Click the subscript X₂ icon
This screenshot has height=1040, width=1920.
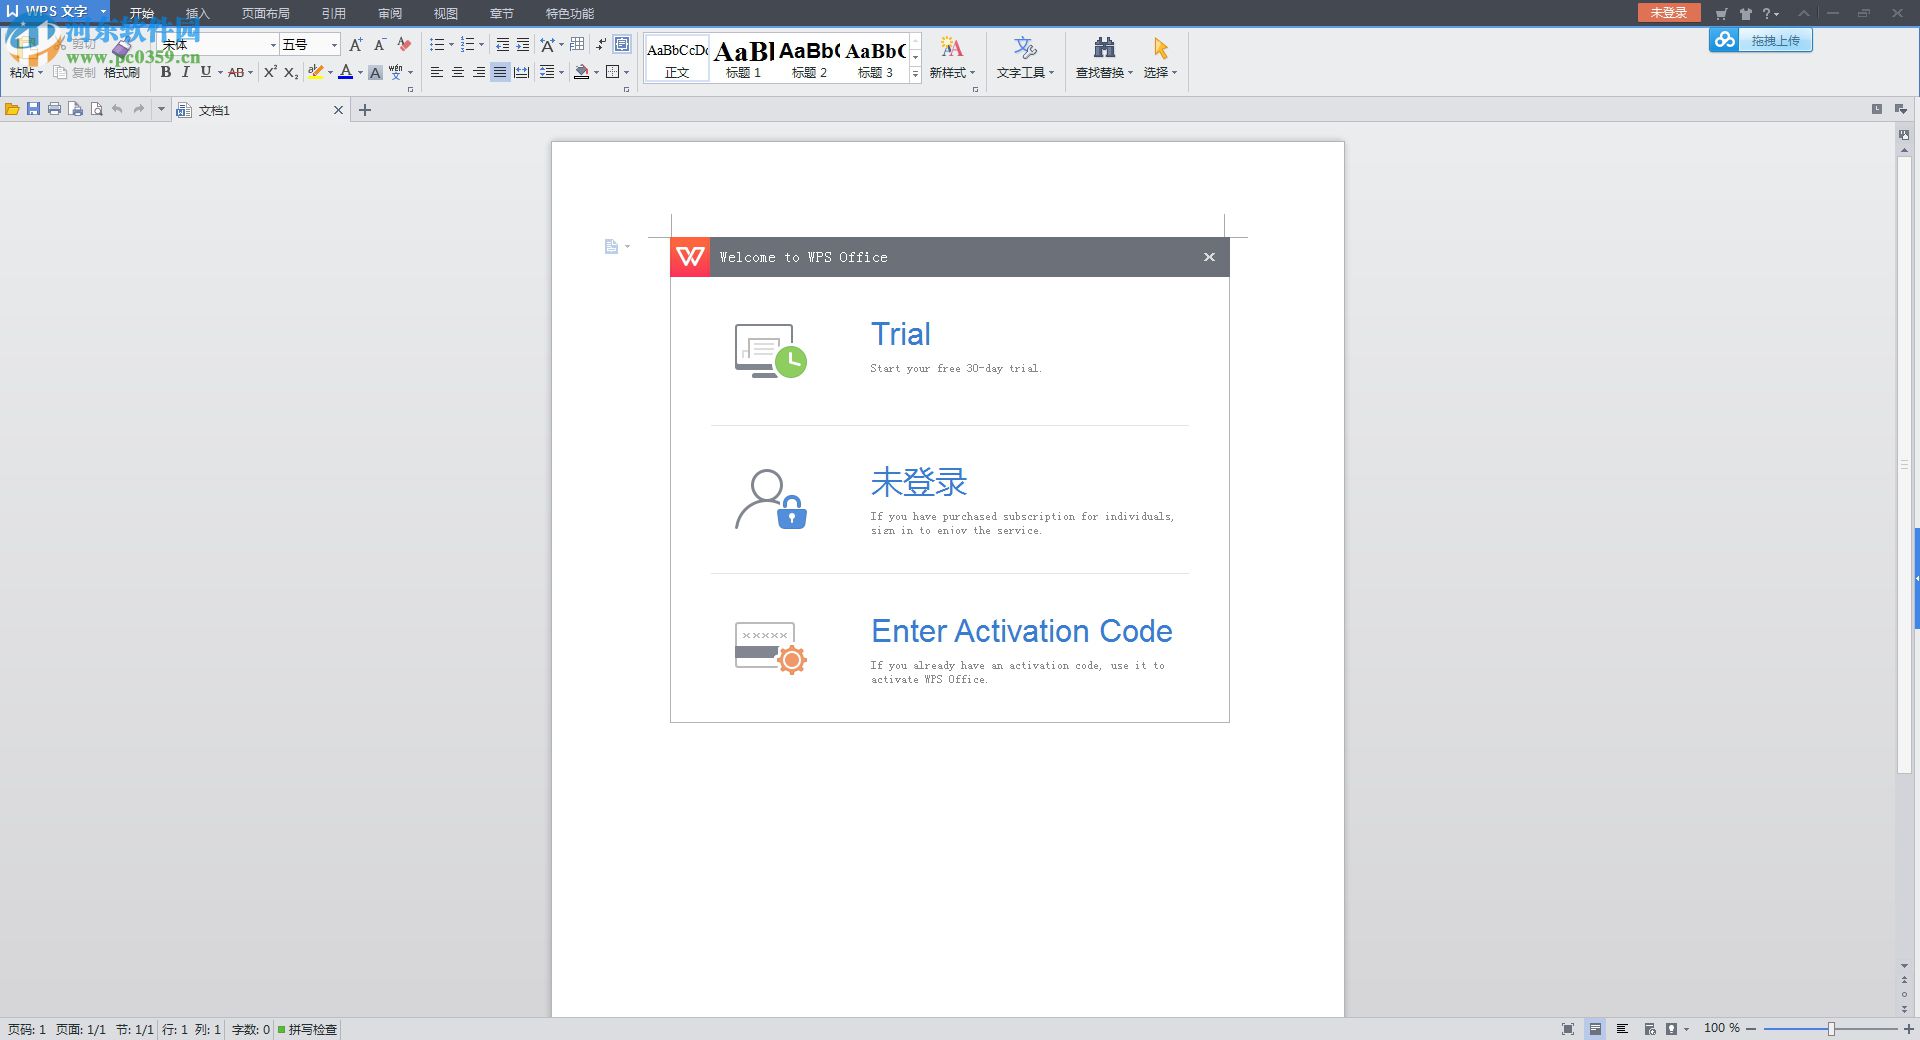tap(291, 72)
